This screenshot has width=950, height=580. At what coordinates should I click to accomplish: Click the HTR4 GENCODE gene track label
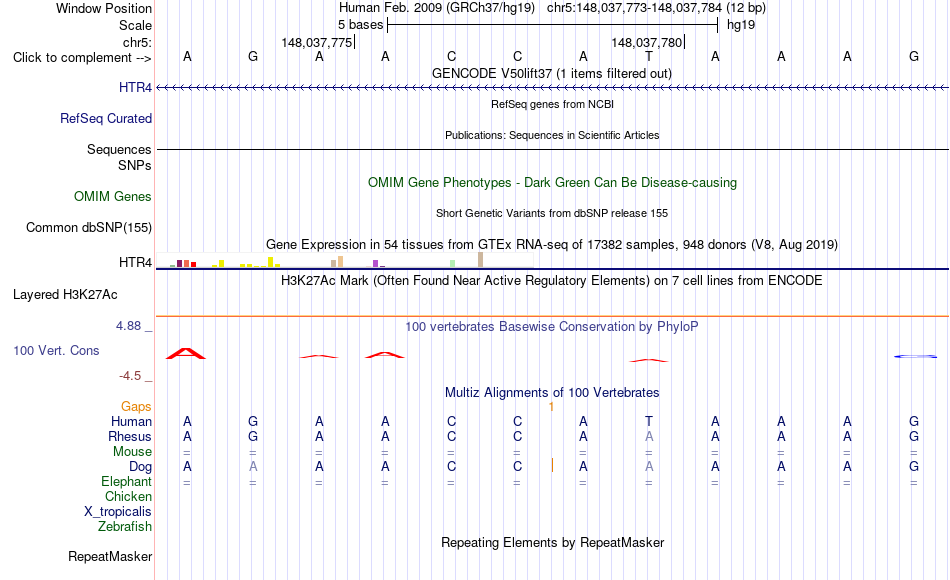point(135,87)
